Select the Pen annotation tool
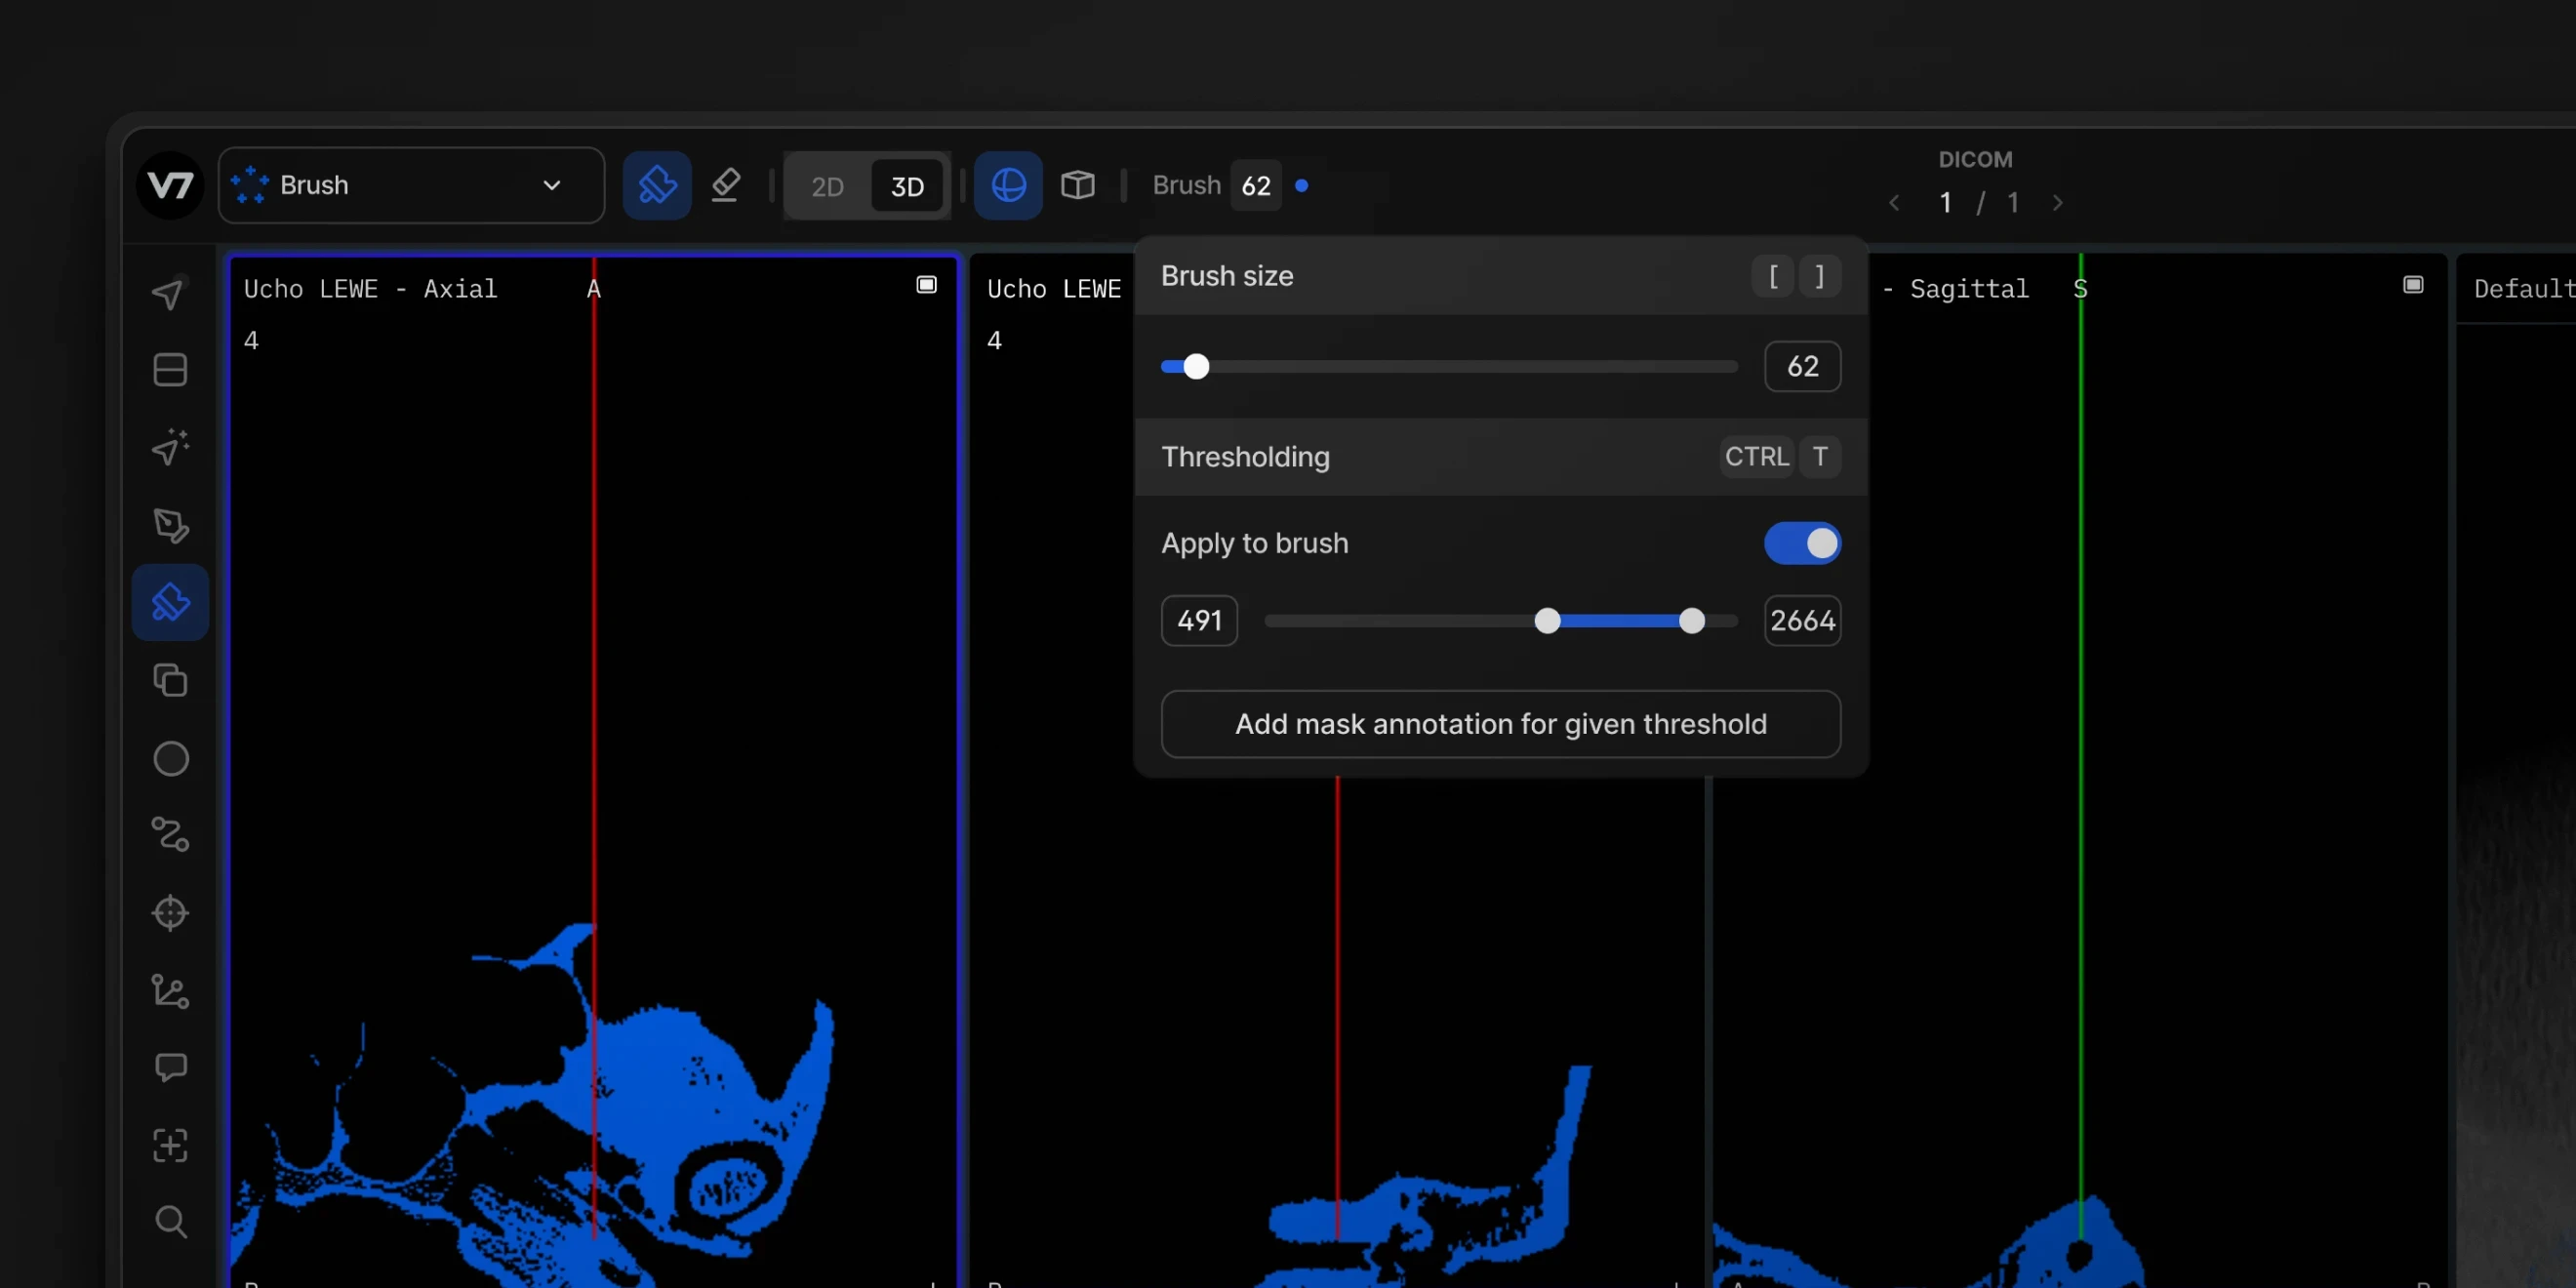The width and height of the screenshot is (2576, 1288). pos(170,526)
